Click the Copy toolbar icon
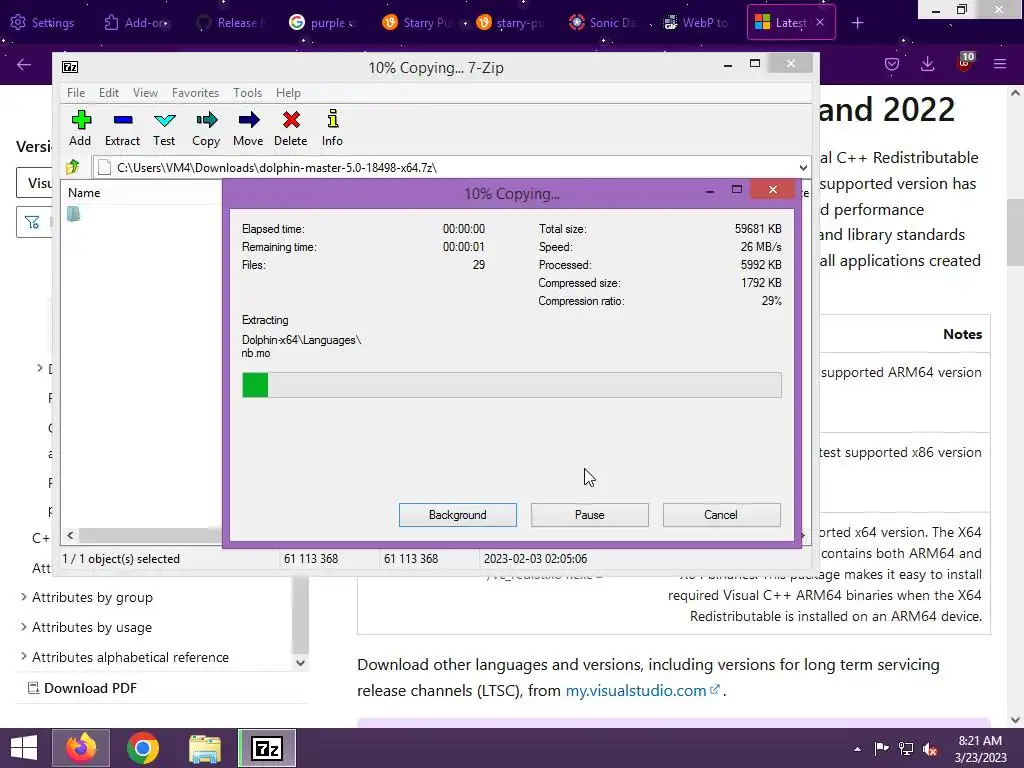This screenshot has width=1024, height=768. [206, 127]
